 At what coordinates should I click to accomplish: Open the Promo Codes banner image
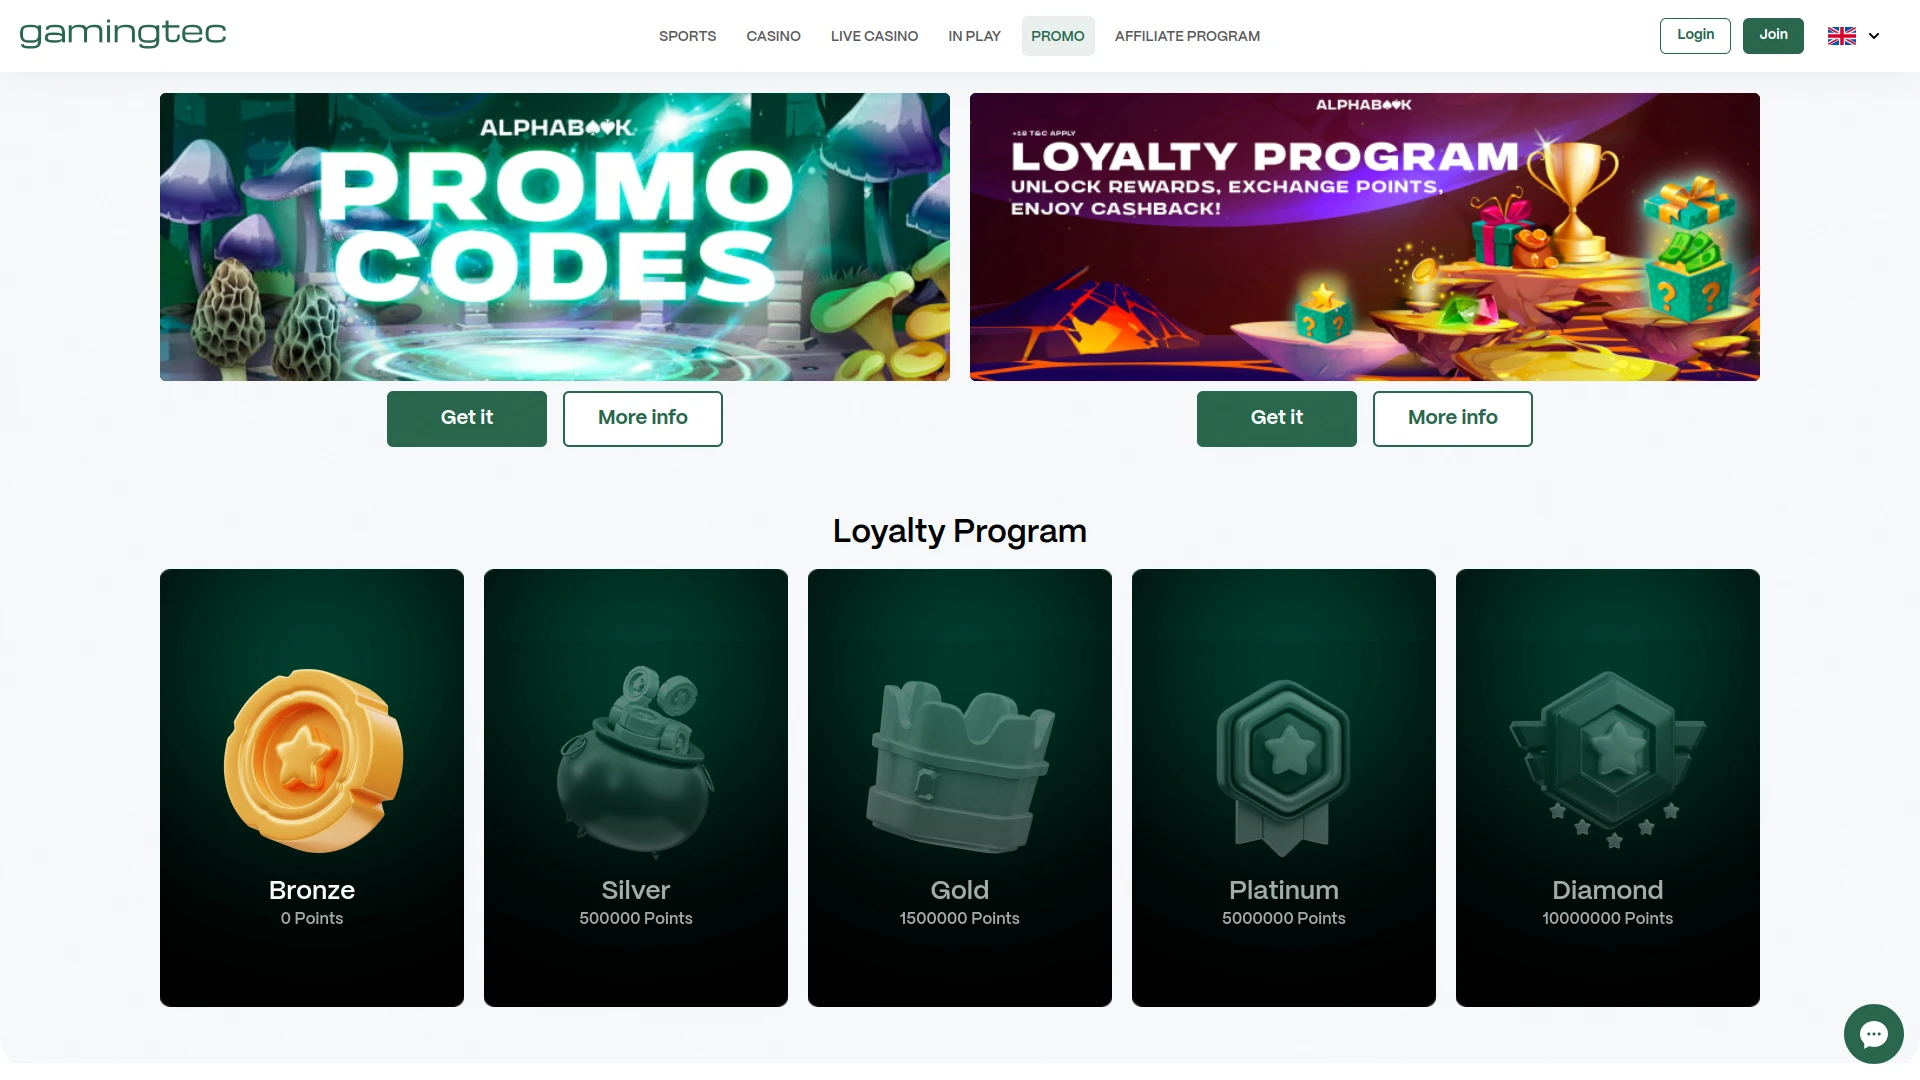555,237
